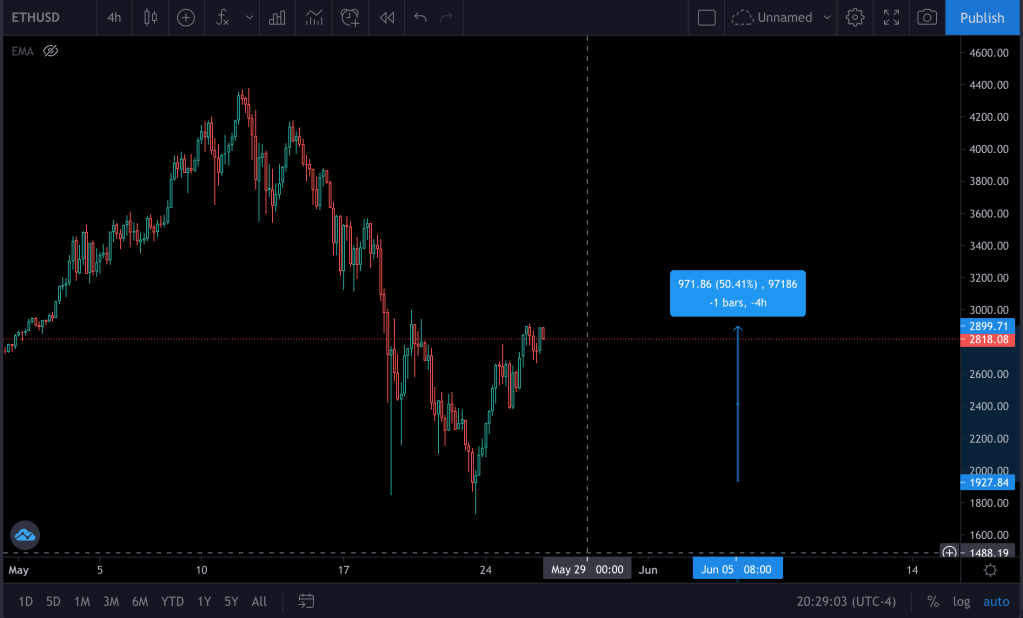Click the ETHUSD symbol search field
The image size is (1023, 618).
point(35,17)
